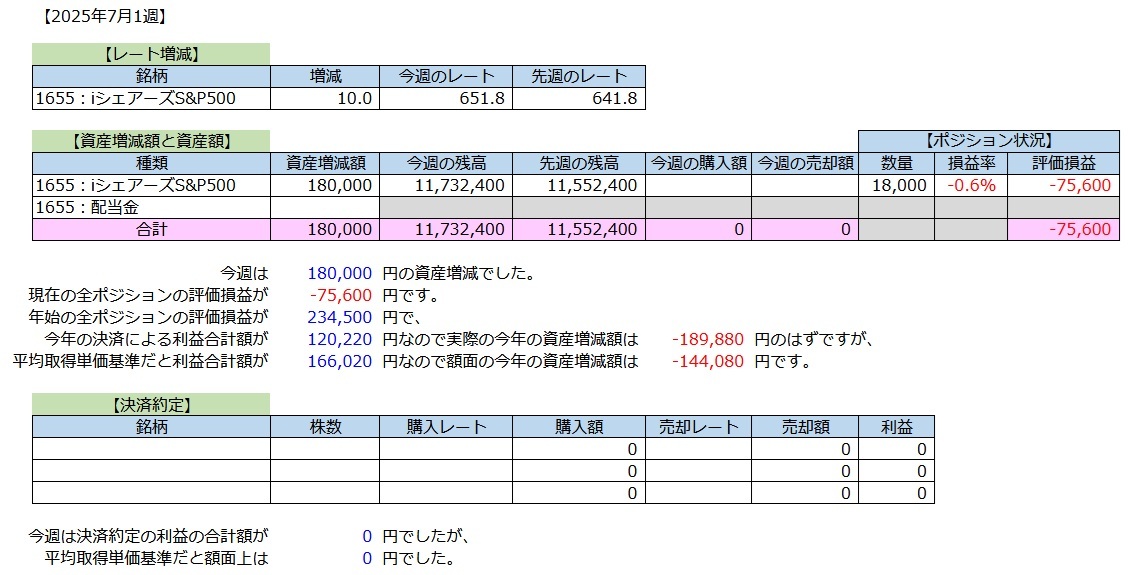Select the 10.0 rate change cell
1134x575 pixels.
point(325,98)
